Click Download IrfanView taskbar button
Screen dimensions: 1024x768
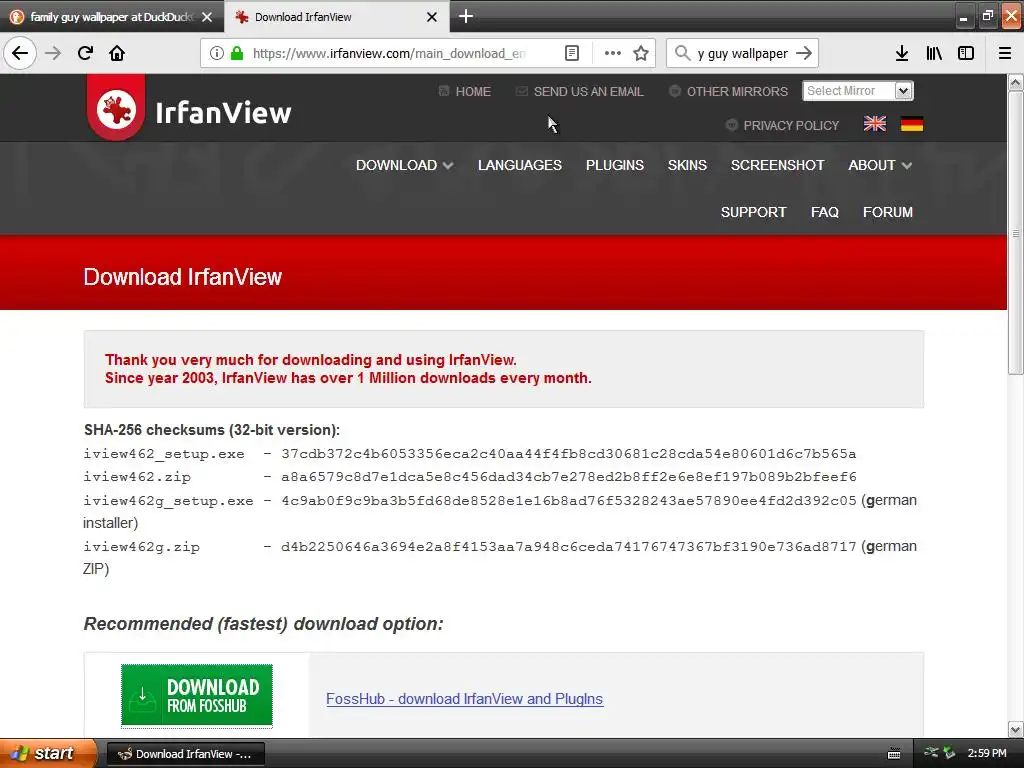tap(185, 754)
